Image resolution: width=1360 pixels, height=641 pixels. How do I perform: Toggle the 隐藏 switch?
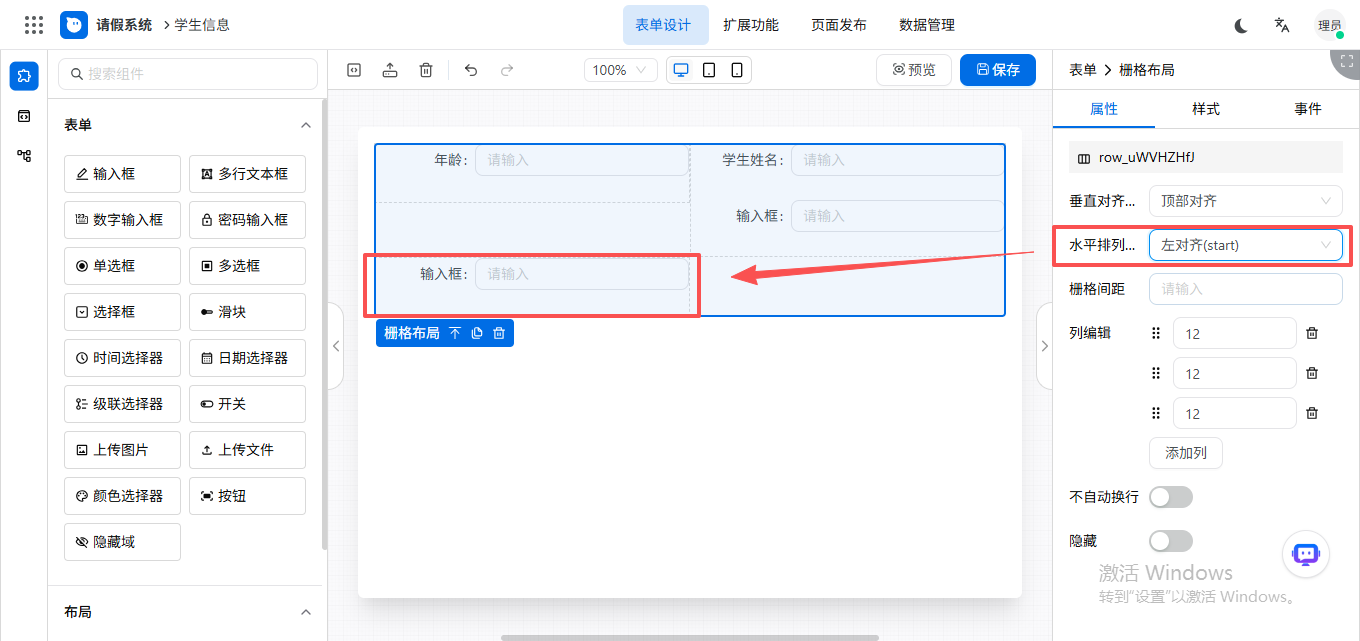point(1171,541)
